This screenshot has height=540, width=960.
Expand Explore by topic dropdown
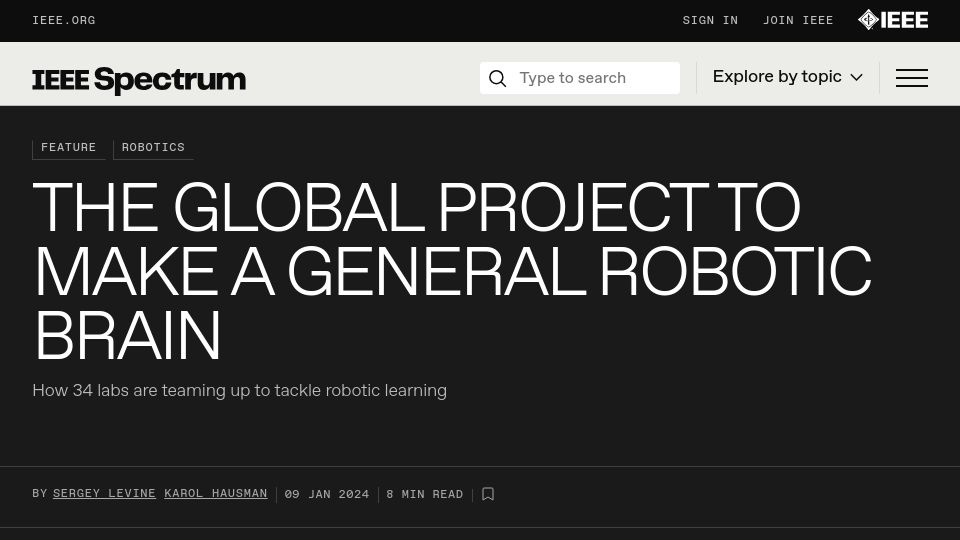(787, 77)
